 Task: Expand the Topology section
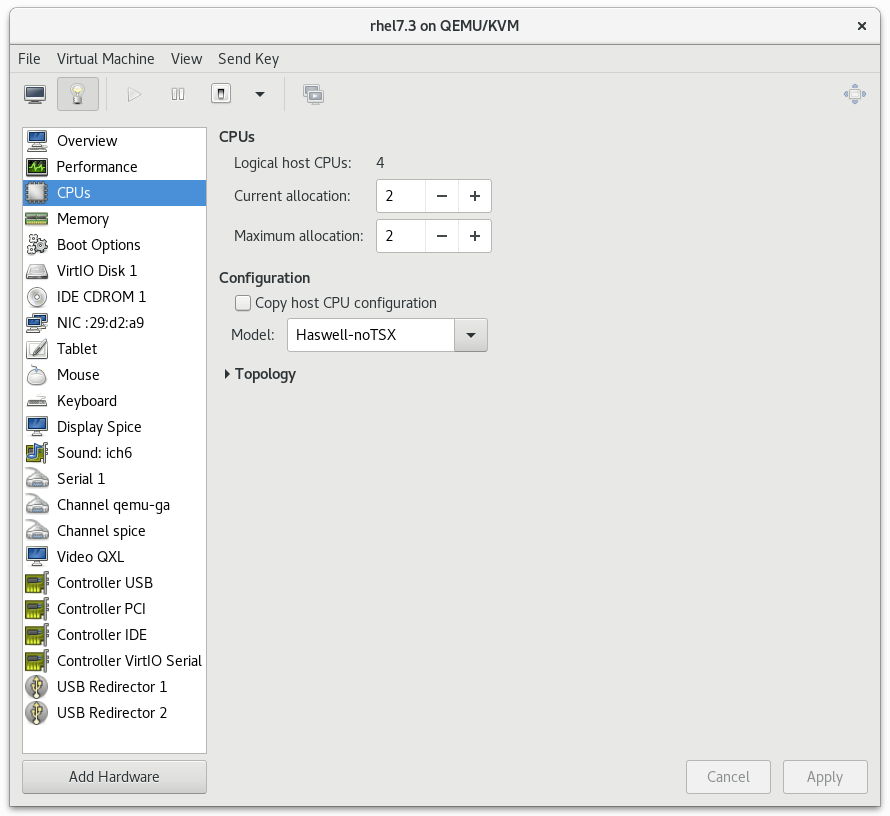pyautogui.click(x=229, y=374)
